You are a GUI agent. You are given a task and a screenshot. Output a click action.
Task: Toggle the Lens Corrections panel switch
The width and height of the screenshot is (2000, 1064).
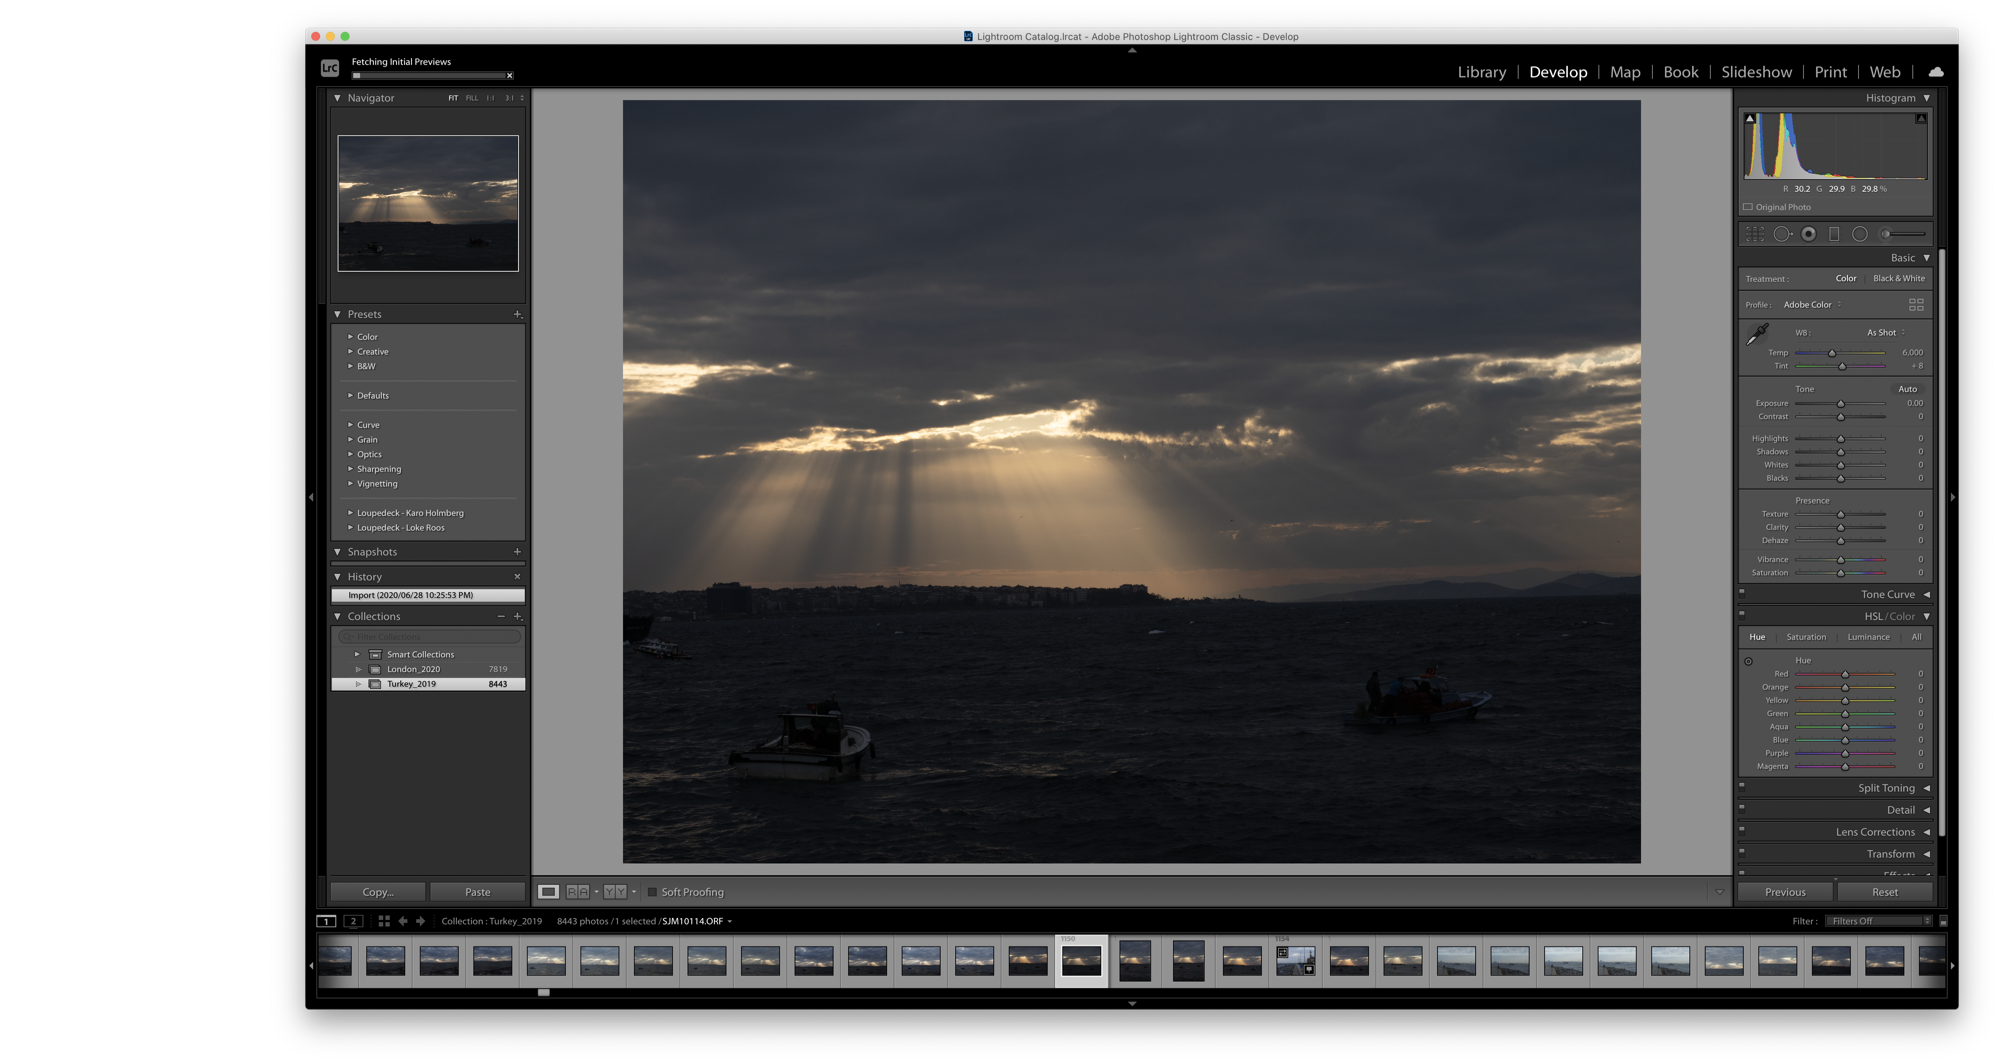coord(1742,830)
